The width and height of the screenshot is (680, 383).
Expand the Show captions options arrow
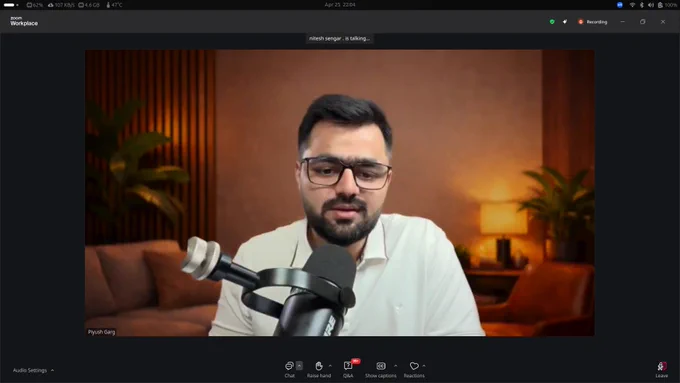(x=396, y=366)
